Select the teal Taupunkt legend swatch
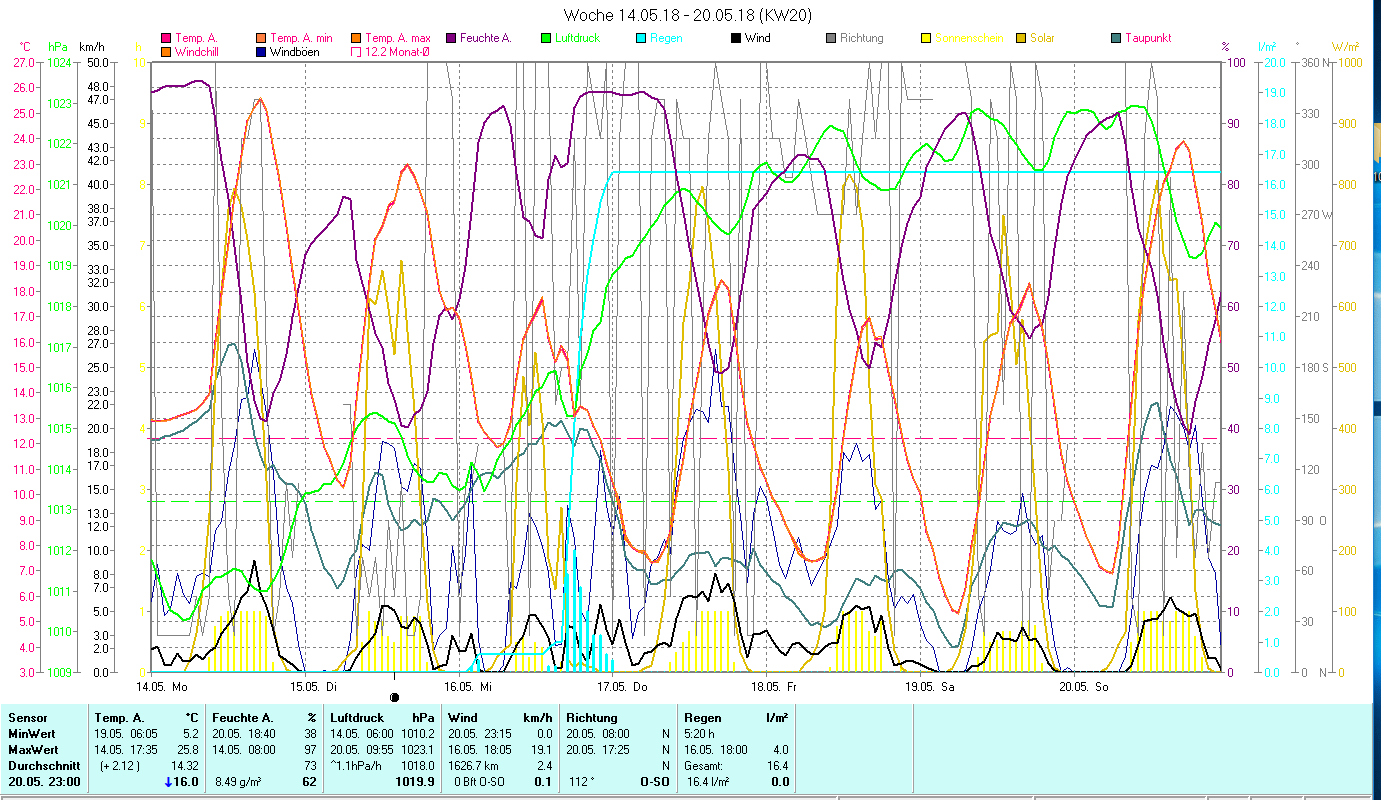This screenshot has width=1381, height=800. click(1116, 38)
